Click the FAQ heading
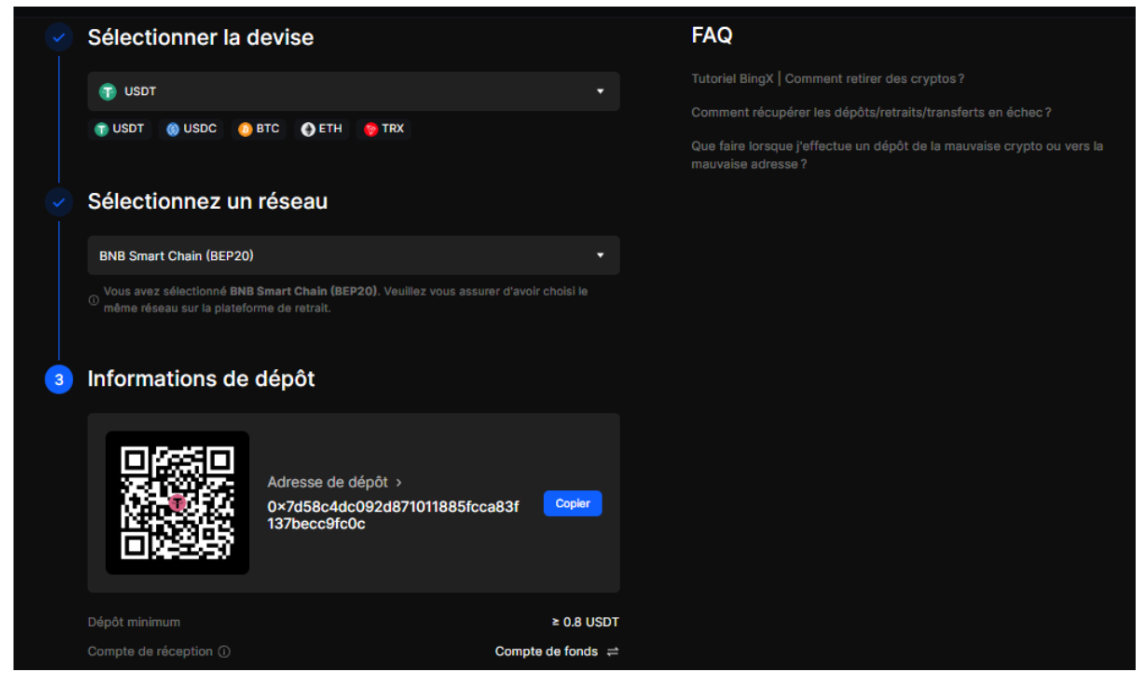This screenshot has width=1147, height=674. click(x=712, y=35)
